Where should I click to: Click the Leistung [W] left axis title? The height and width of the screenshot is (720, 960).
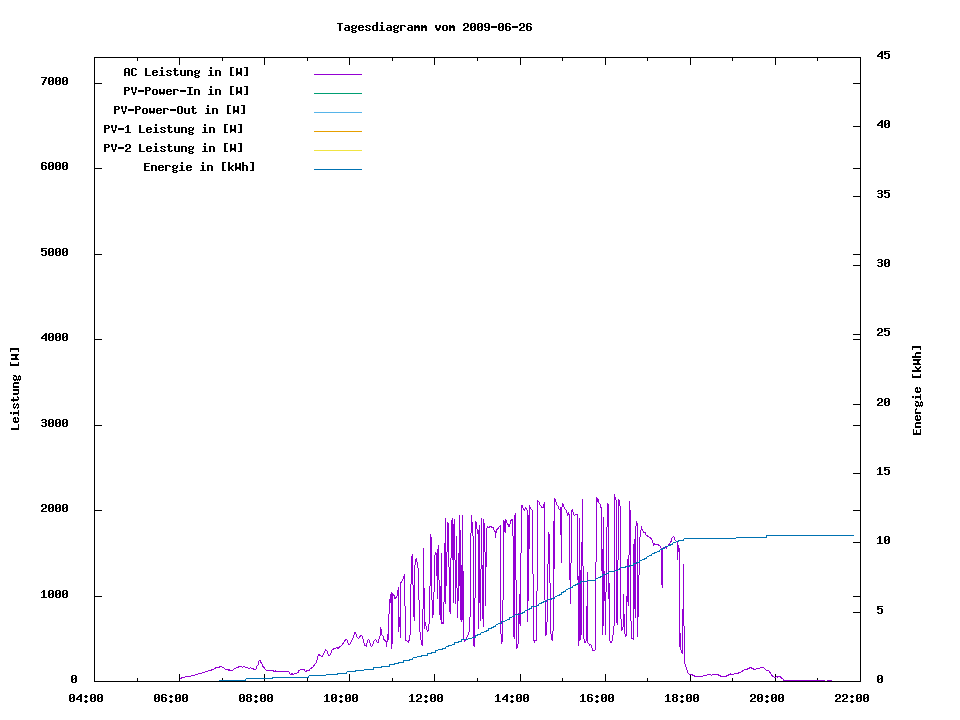click(15, 389)
